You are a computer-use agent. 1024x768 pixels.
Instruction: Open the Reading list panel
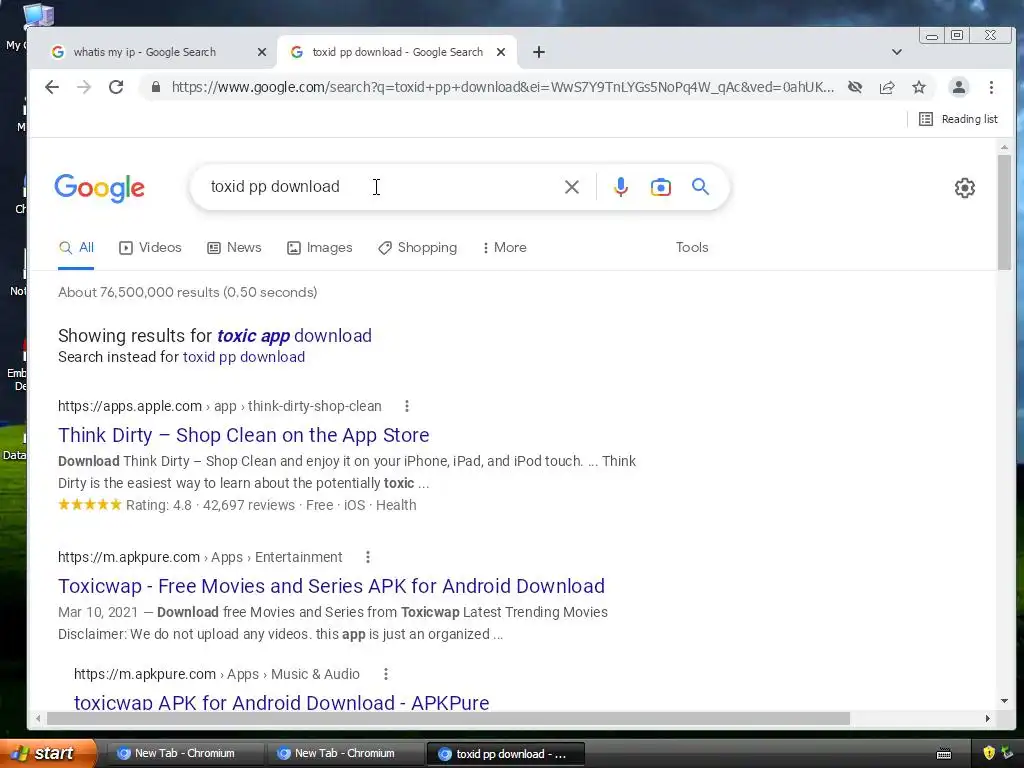click(x=959, y=119)
